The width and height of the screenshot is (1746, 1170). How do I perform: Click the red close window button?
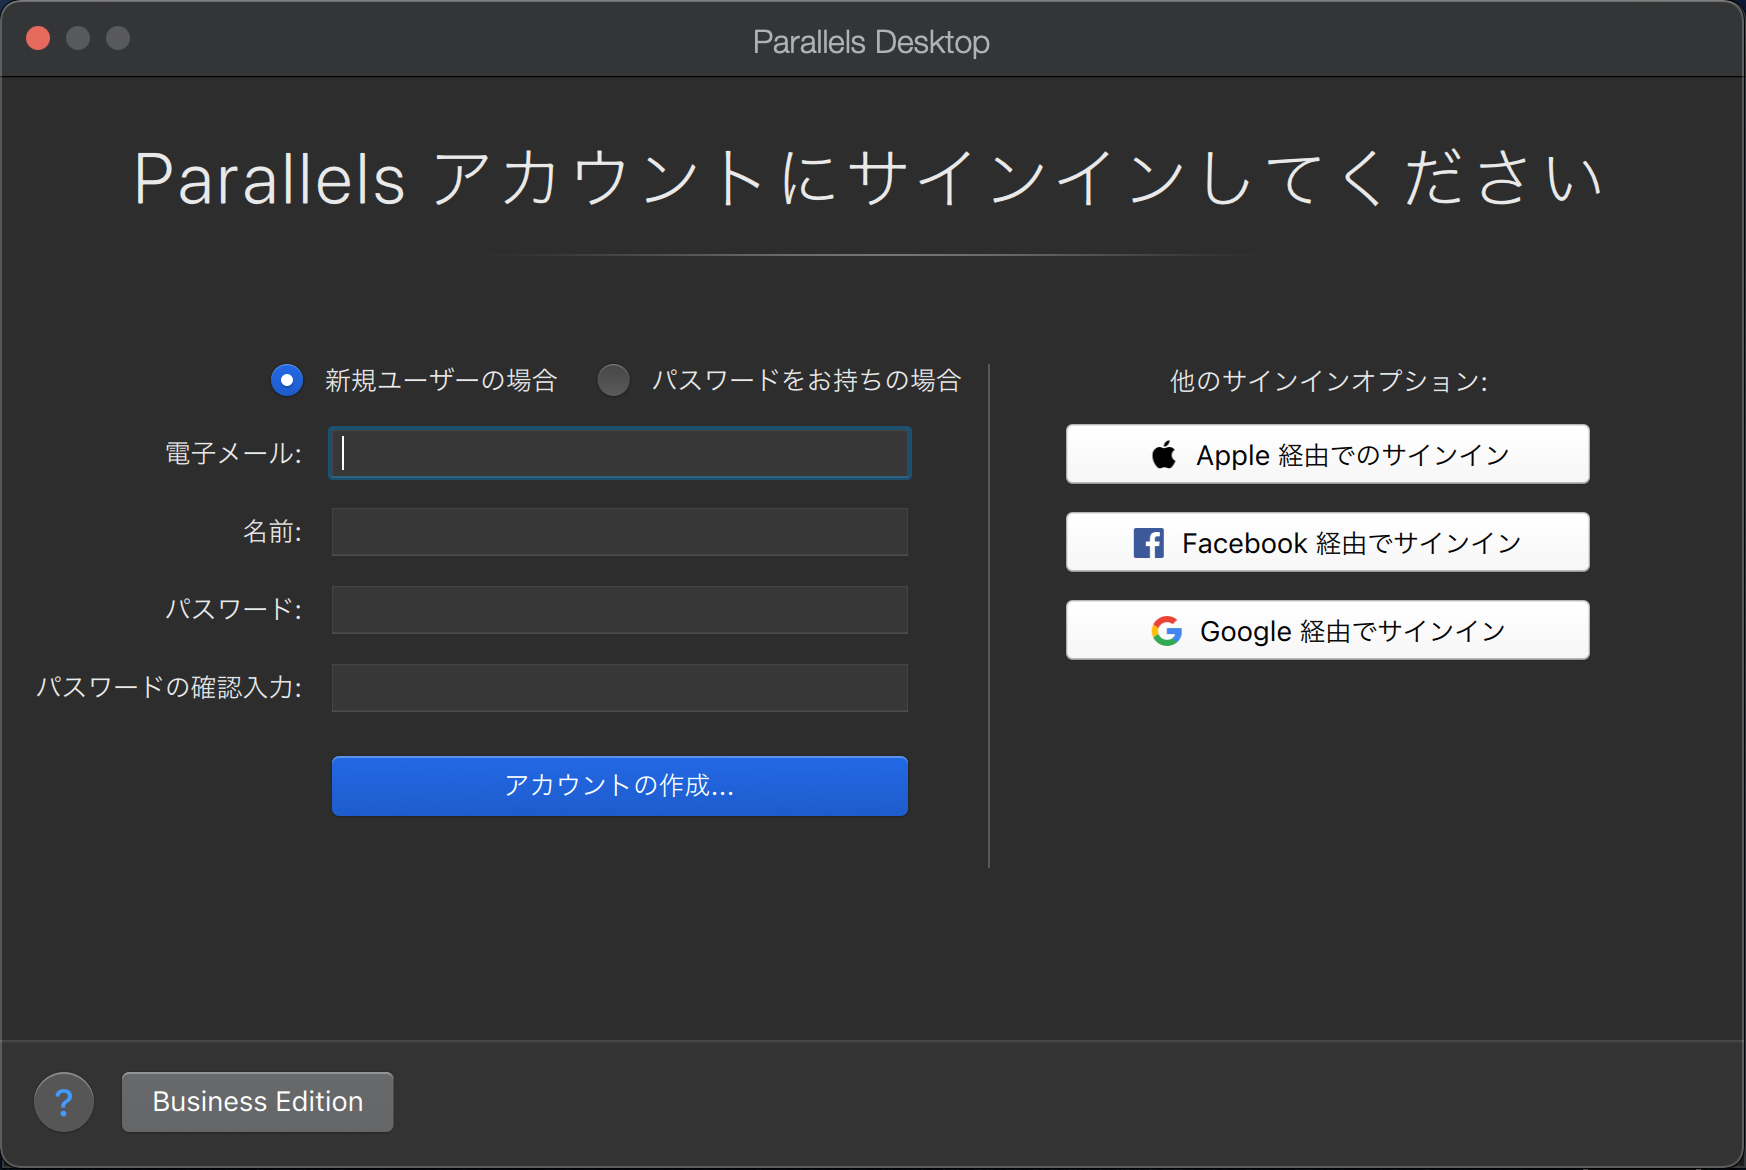click(x=38, y=38)
